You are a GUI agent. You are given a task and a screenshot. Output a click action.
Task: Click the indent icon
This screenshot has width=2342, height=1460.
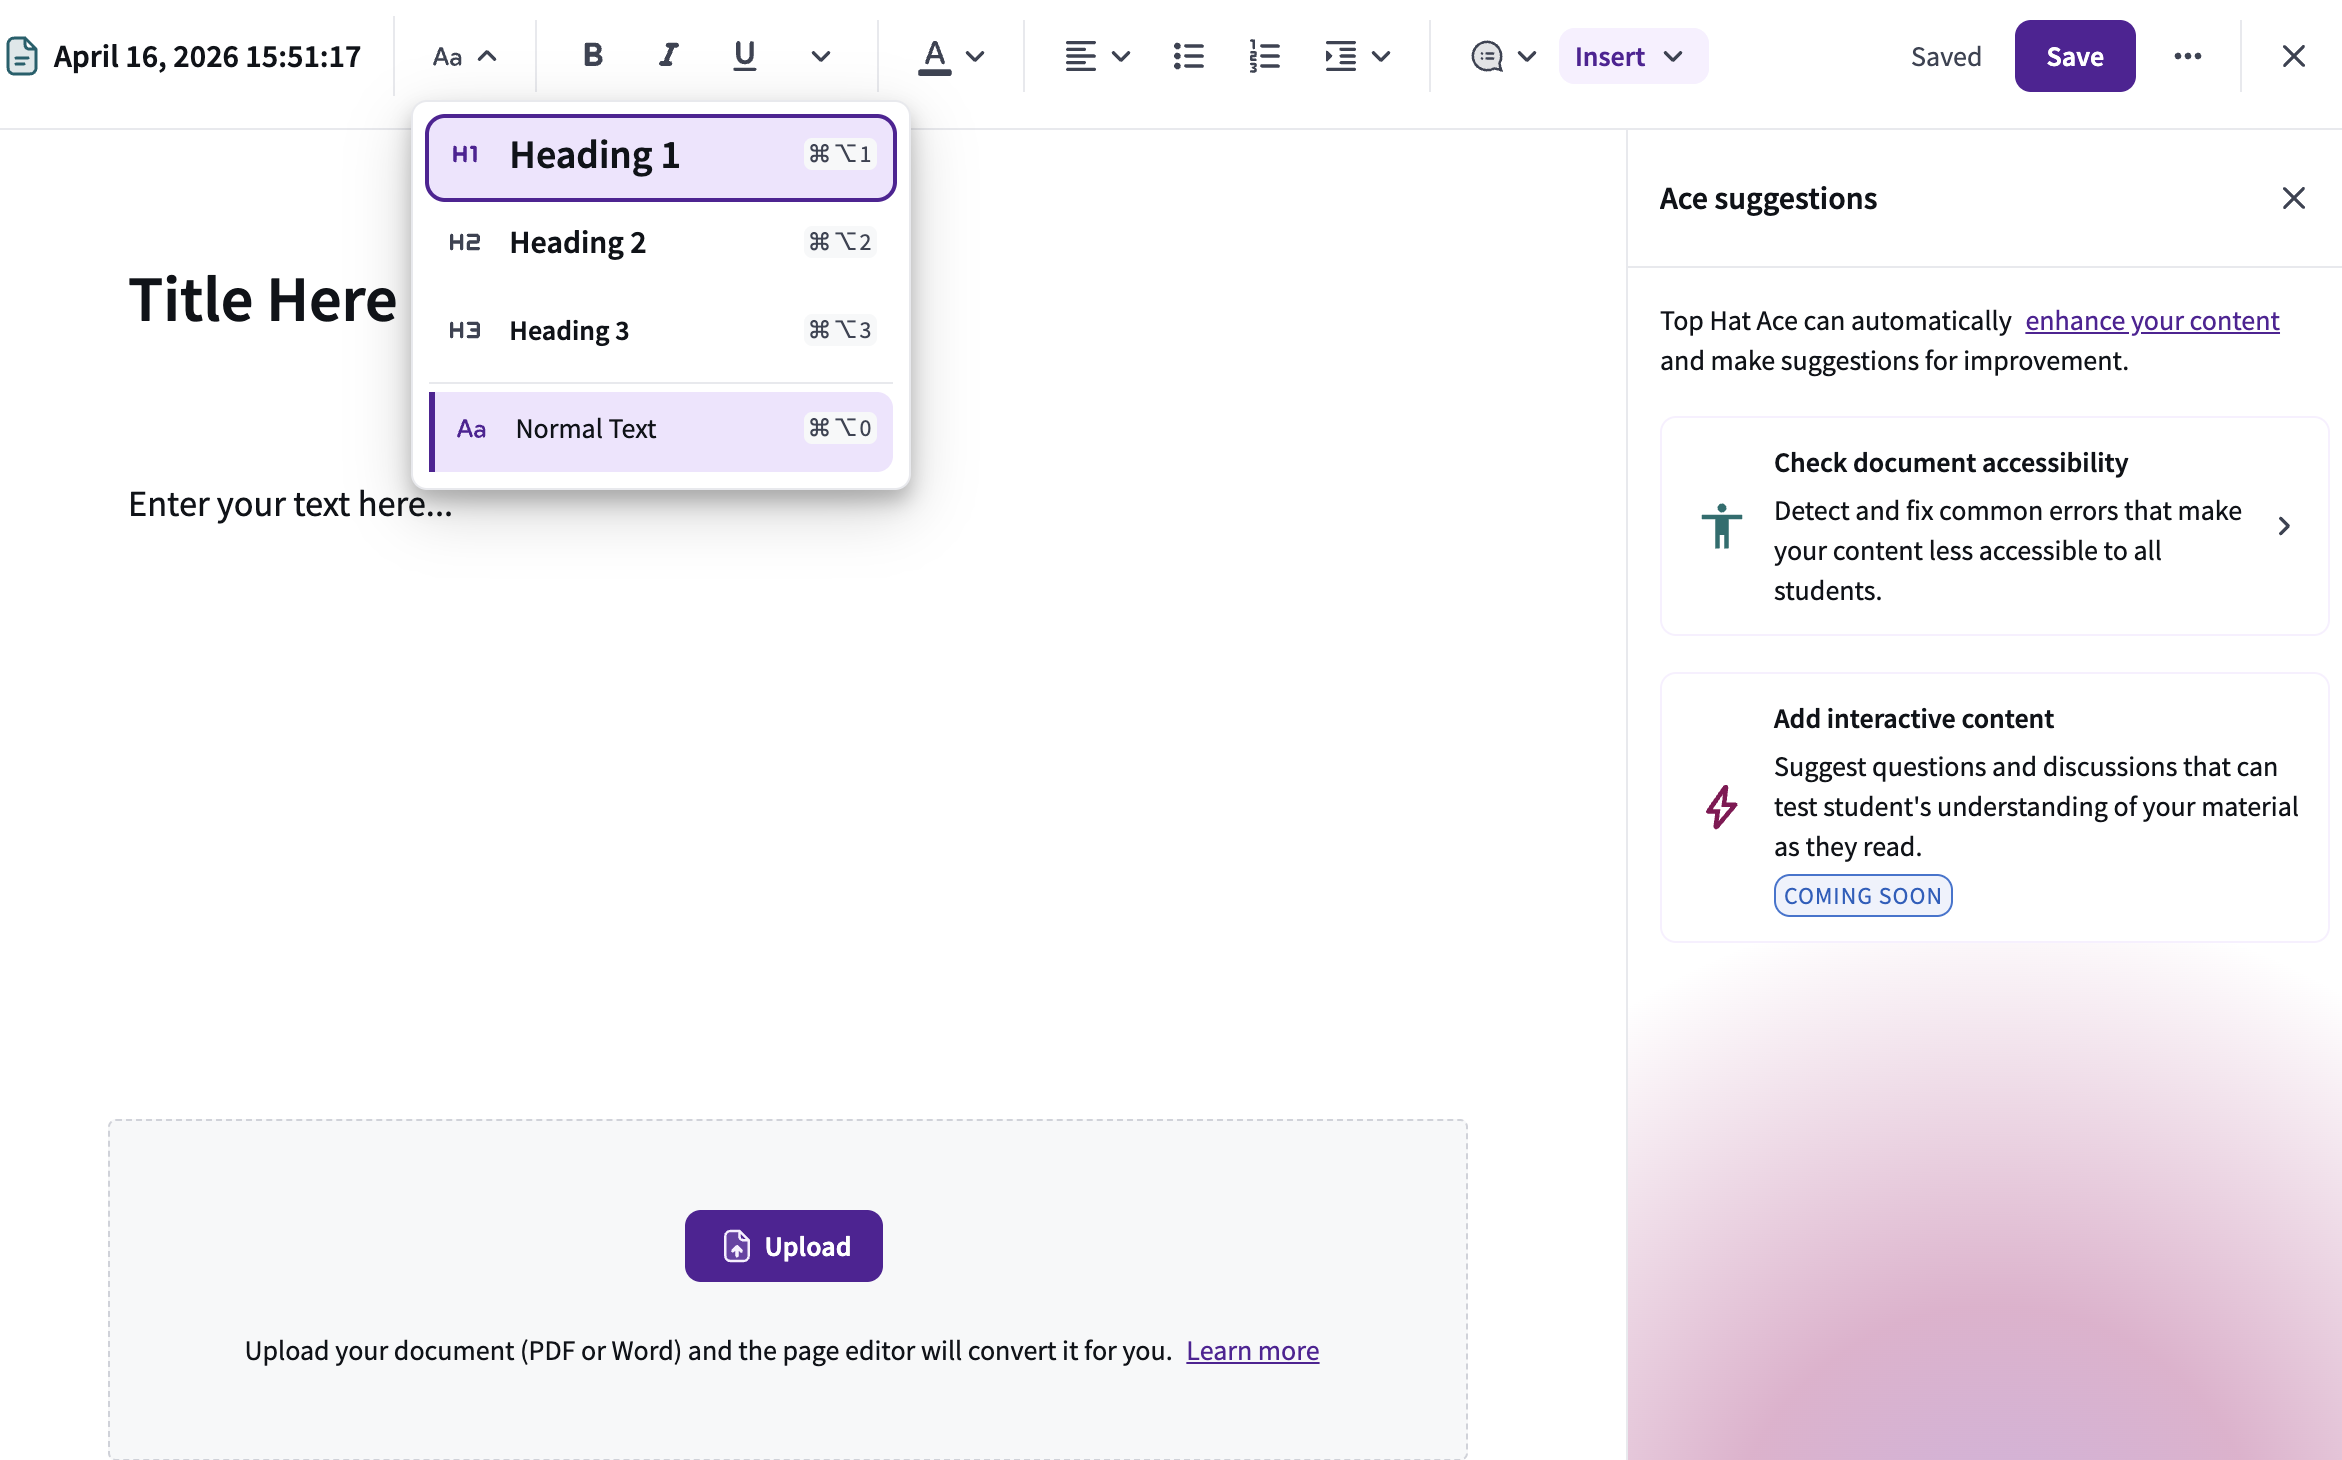click(1340, 56)
